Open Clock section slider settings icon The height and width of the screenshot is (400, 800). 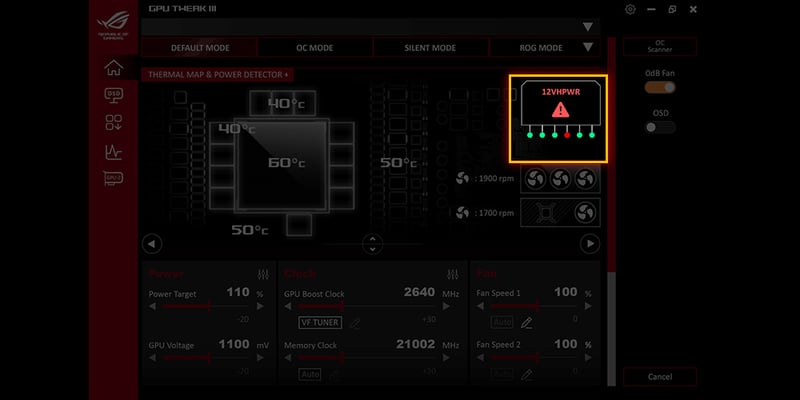click(x=454, y=274)
